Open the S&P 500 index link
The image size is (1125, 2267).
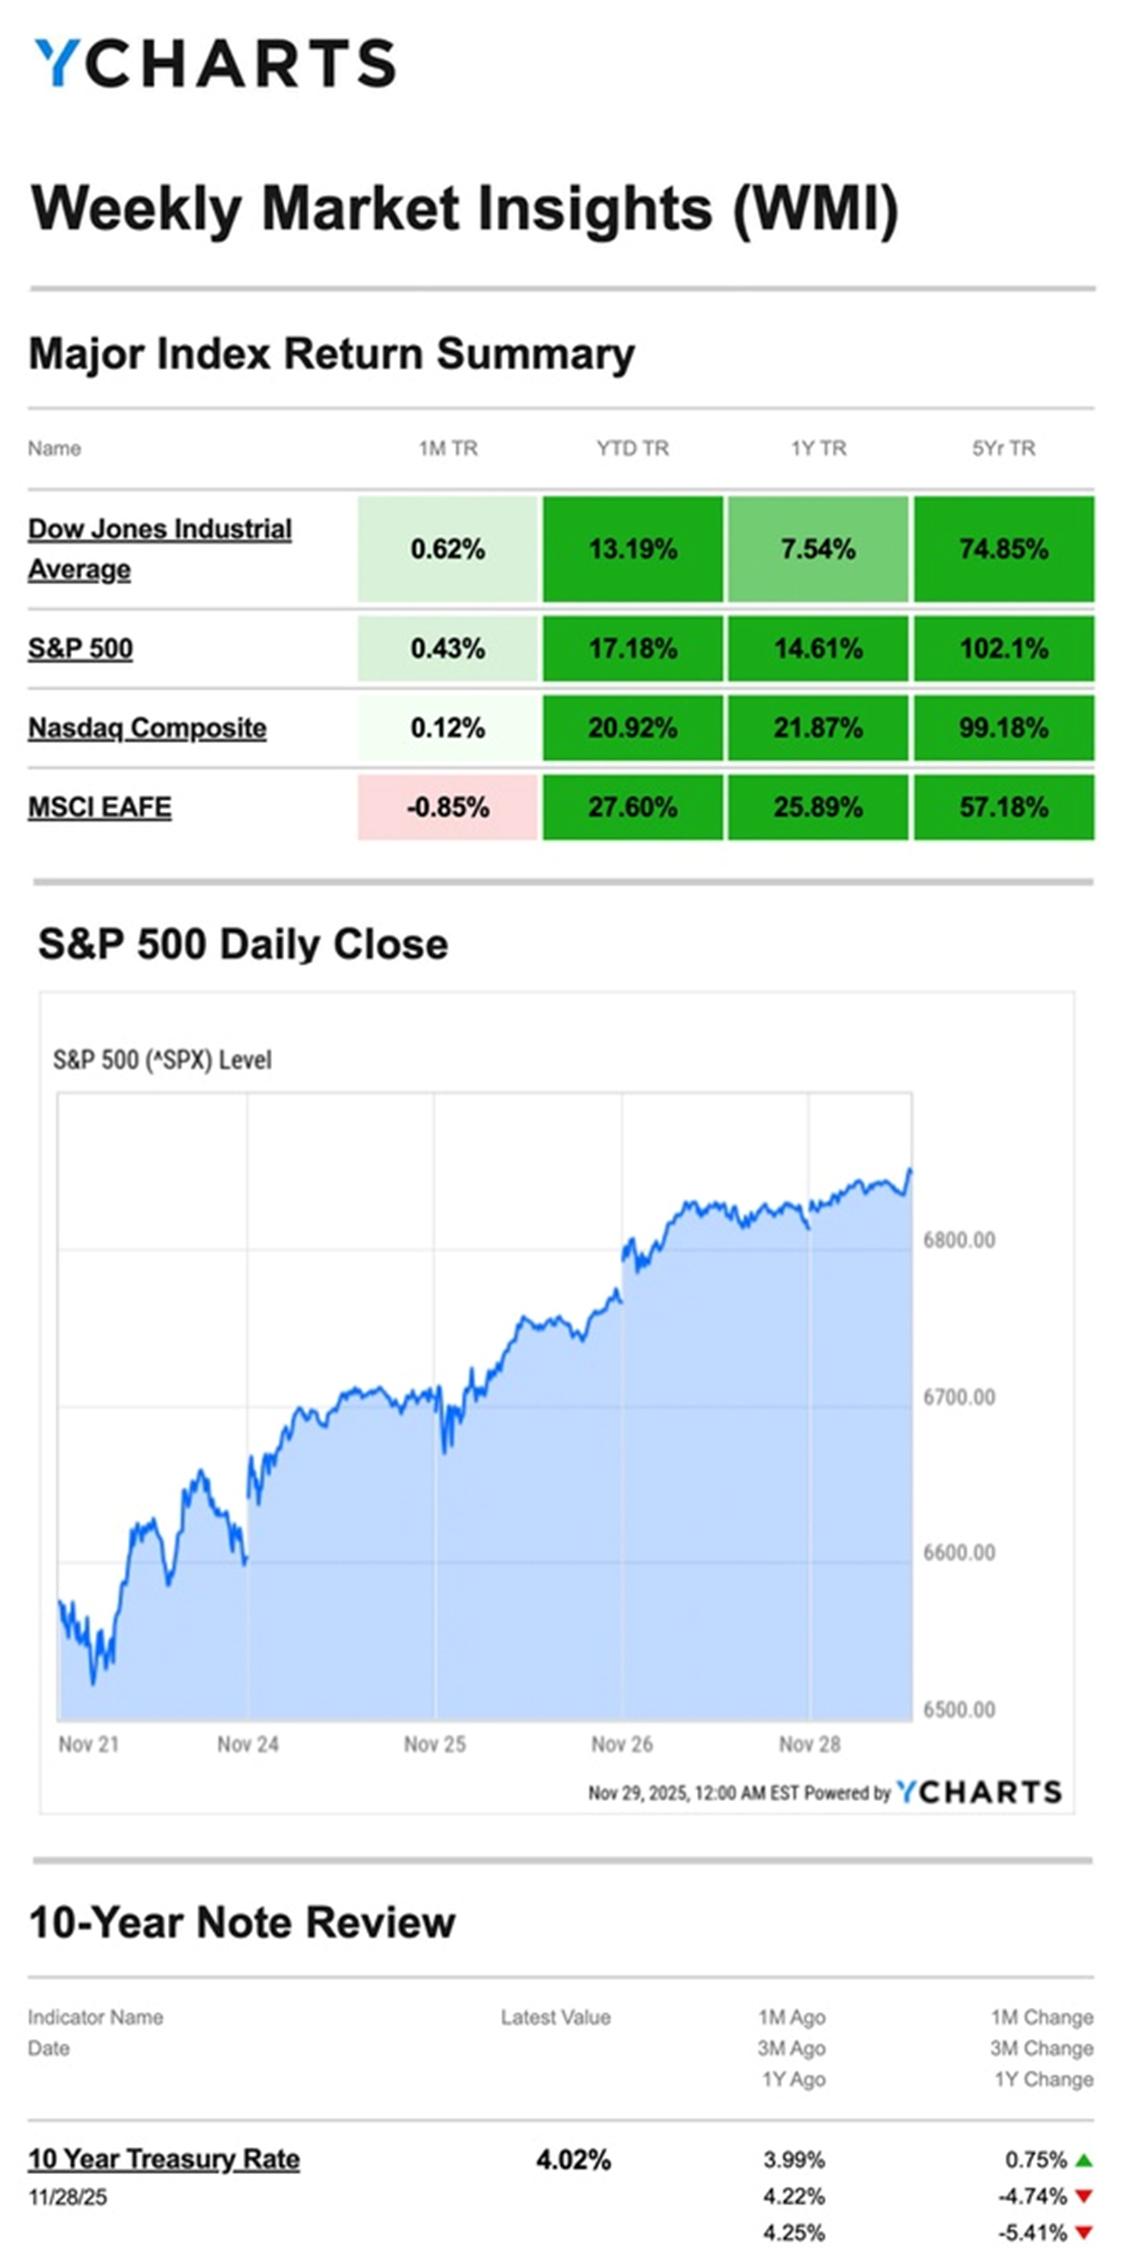(80, 648)
